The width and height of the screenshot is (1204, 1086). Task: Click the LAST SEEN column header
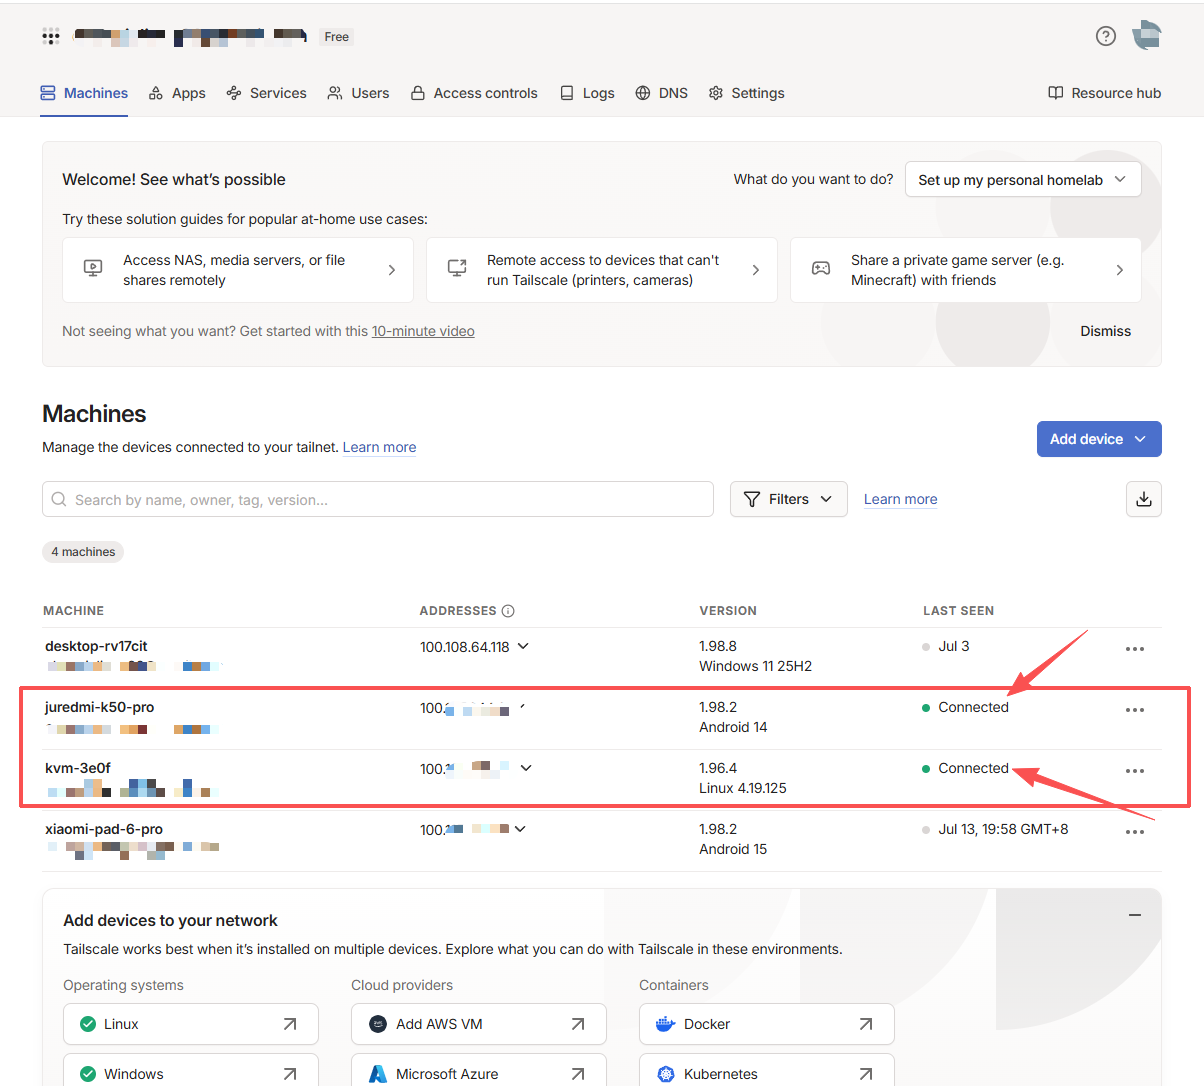958,611
